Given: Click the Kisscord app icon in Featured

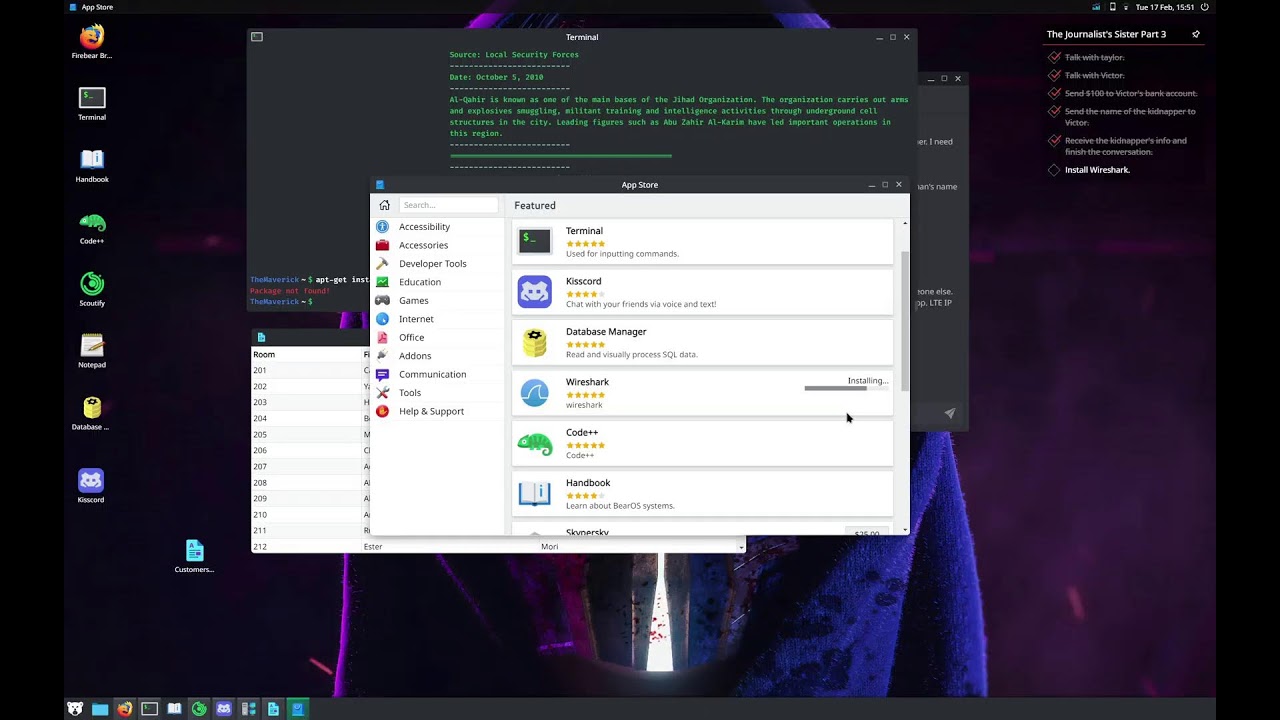Looking at the screenshot, I should coord(535,292).
